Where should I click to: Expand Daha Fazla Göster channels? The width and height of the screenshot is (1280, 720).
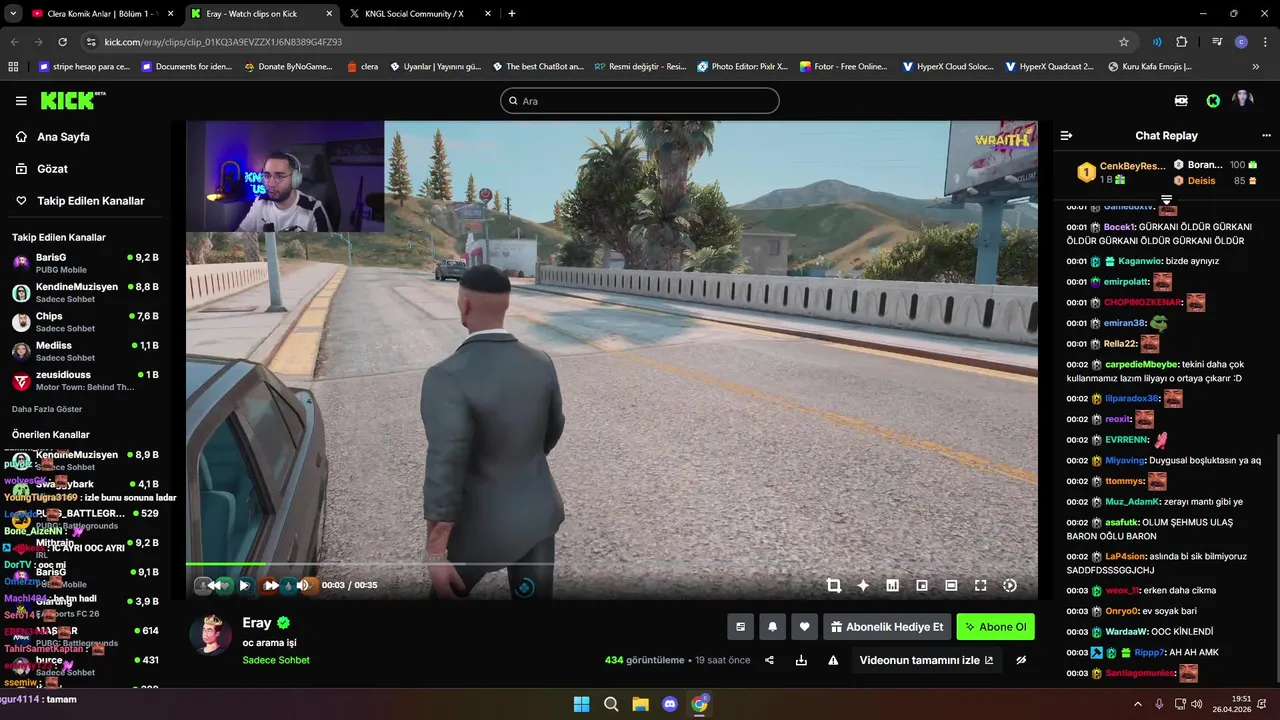coord(47,409)
